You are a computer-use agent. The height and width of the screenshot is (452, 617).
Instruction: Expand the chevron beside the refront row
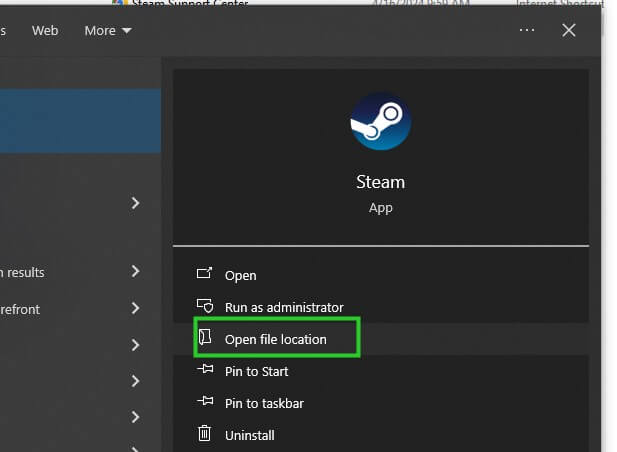point(135,309)
